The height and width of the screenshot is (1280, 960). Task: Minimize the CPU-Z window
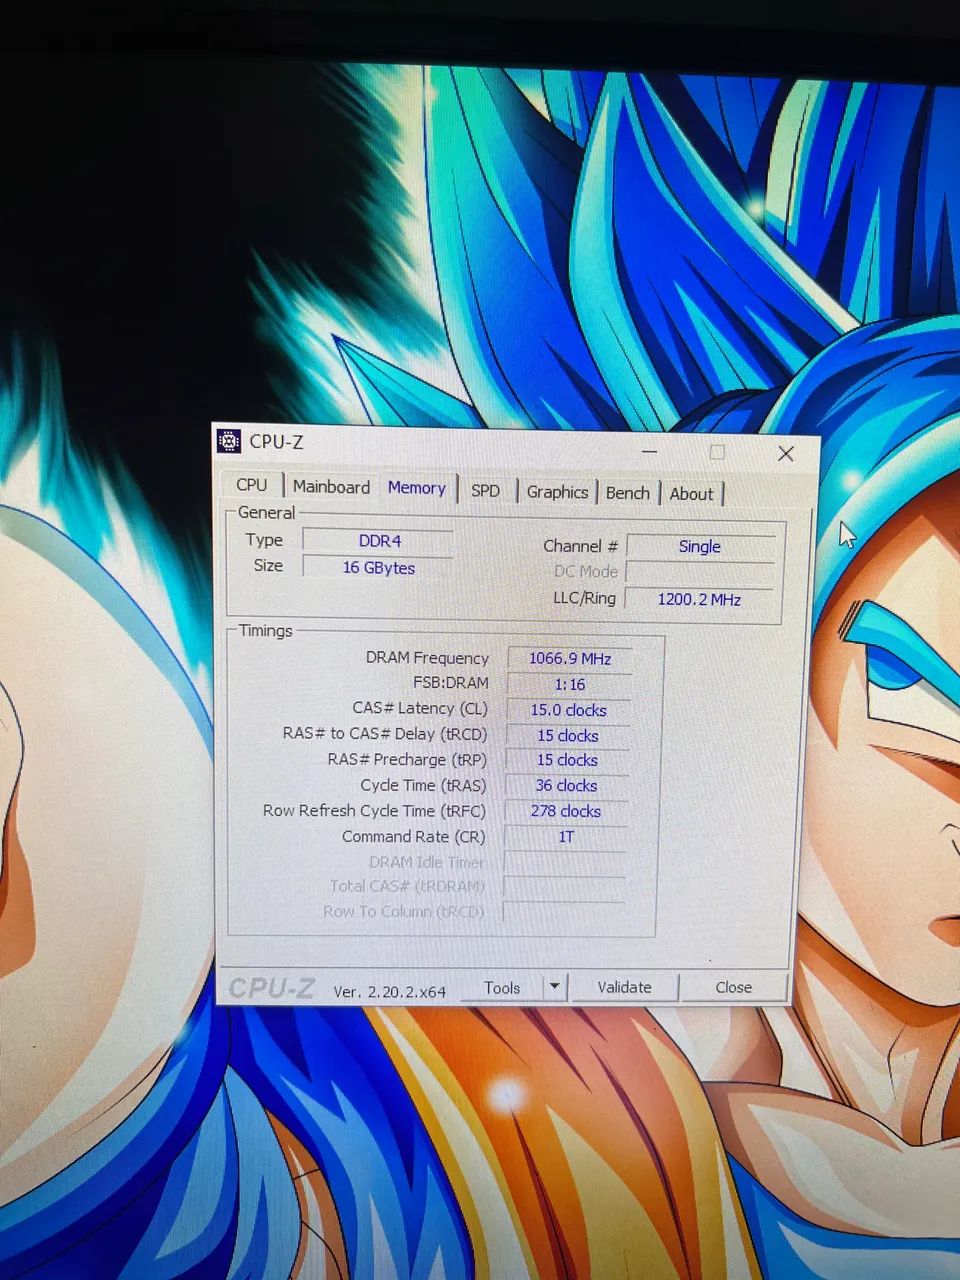coord(650,452)
